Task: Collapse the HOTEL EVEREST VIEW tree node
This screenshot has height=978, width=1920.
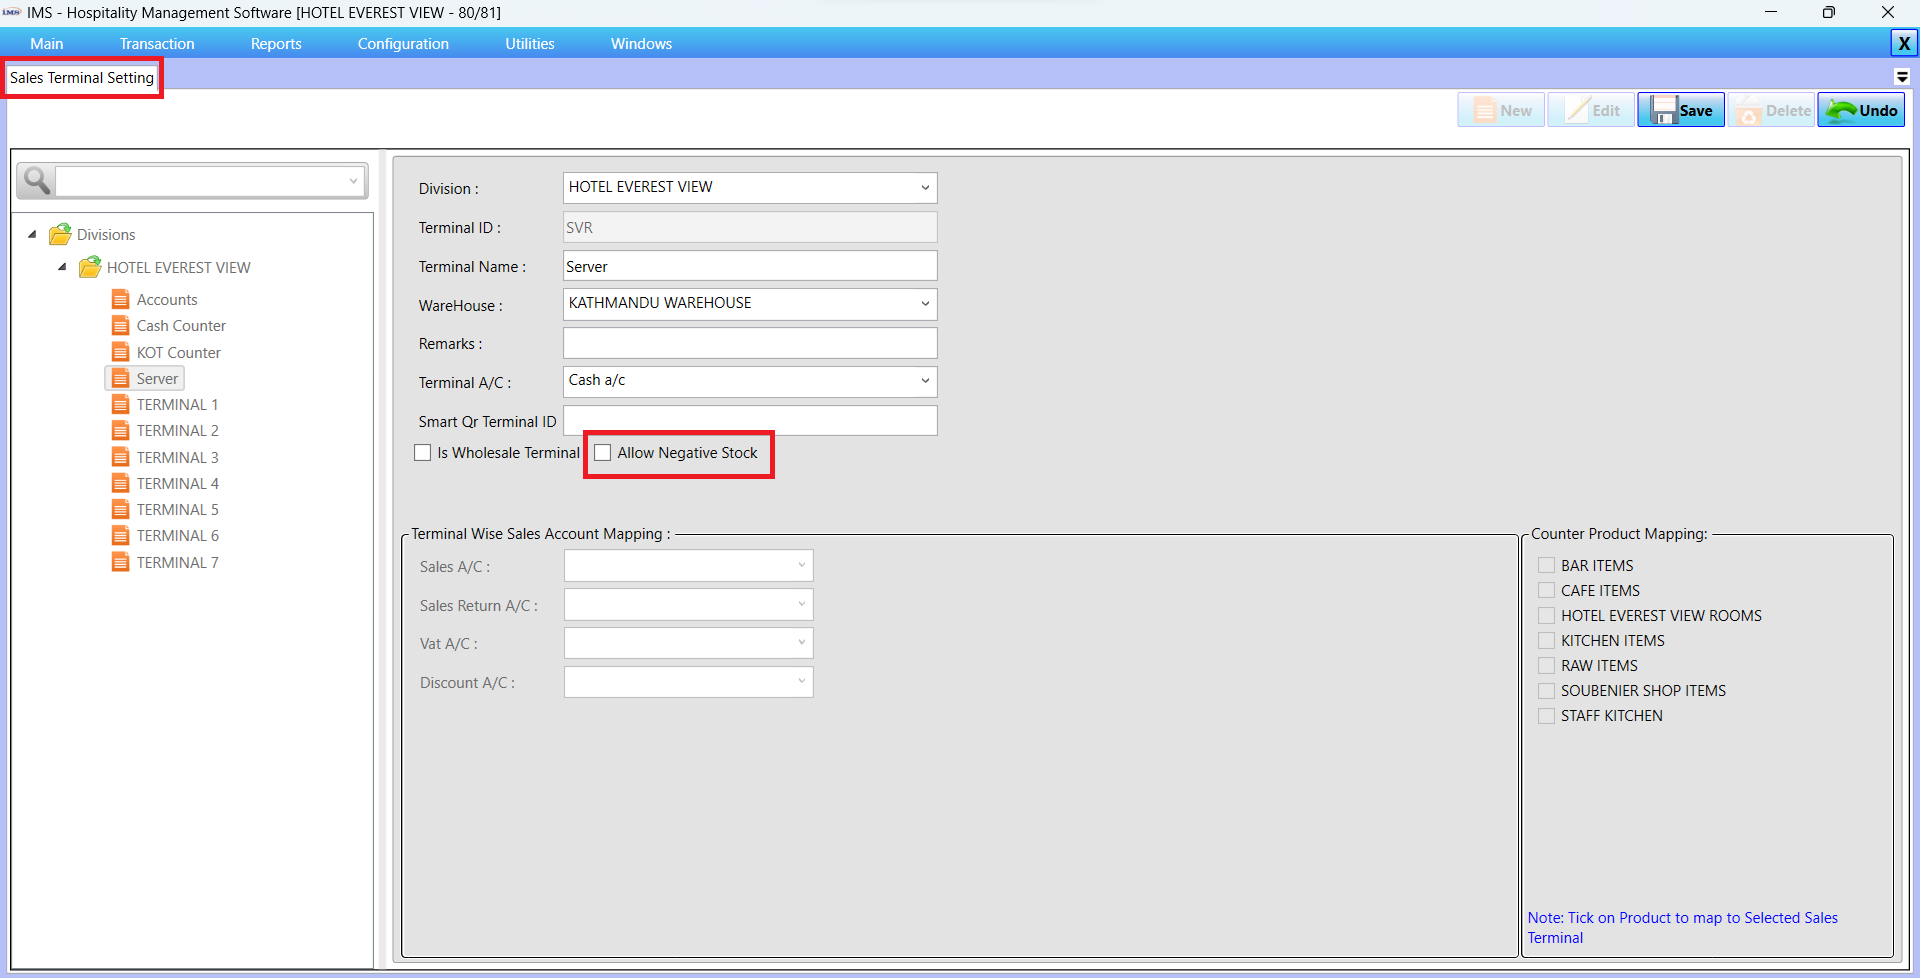Action: click(x=62, y=267)
